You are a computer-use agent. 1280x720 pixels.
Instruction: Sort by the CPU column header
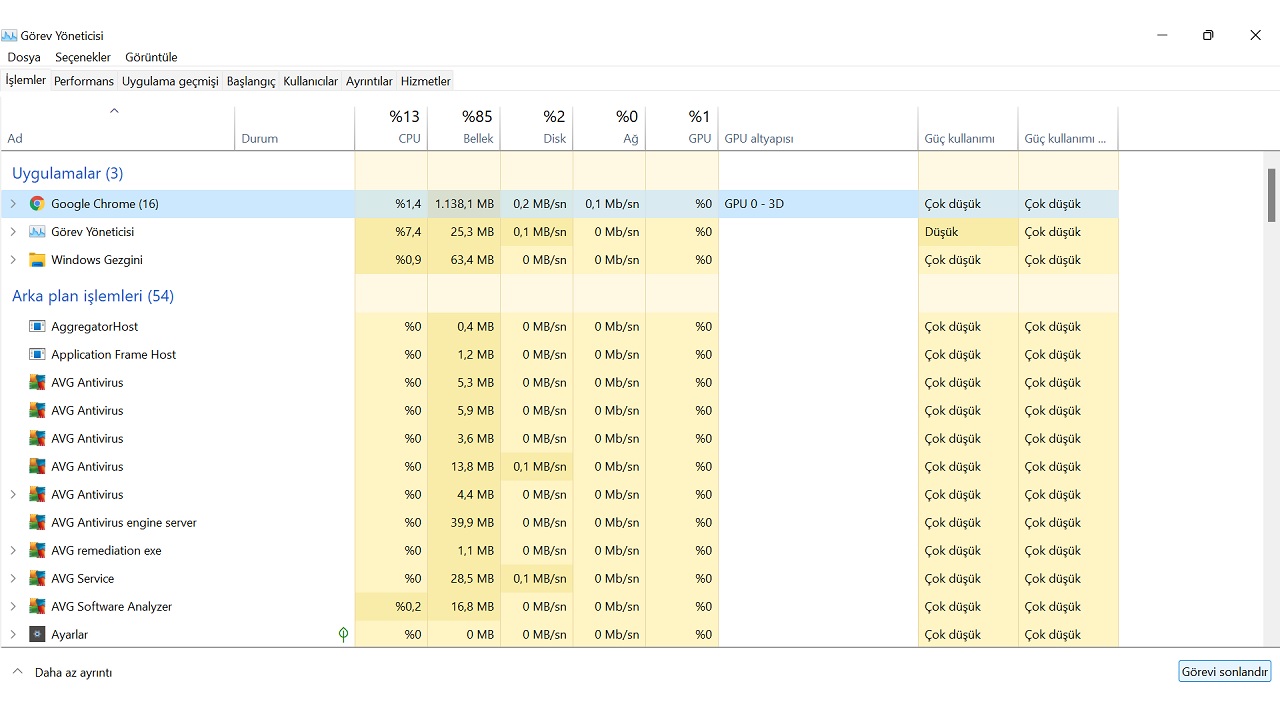[391, 128]
